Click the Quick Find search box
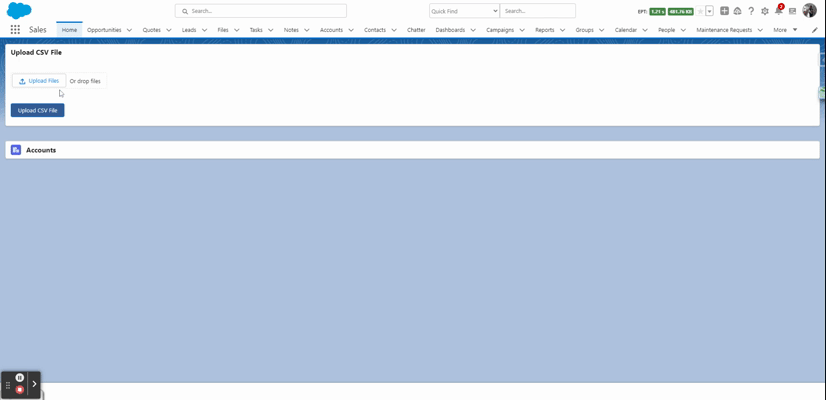The image size is (826, 400). coord(537,11)
